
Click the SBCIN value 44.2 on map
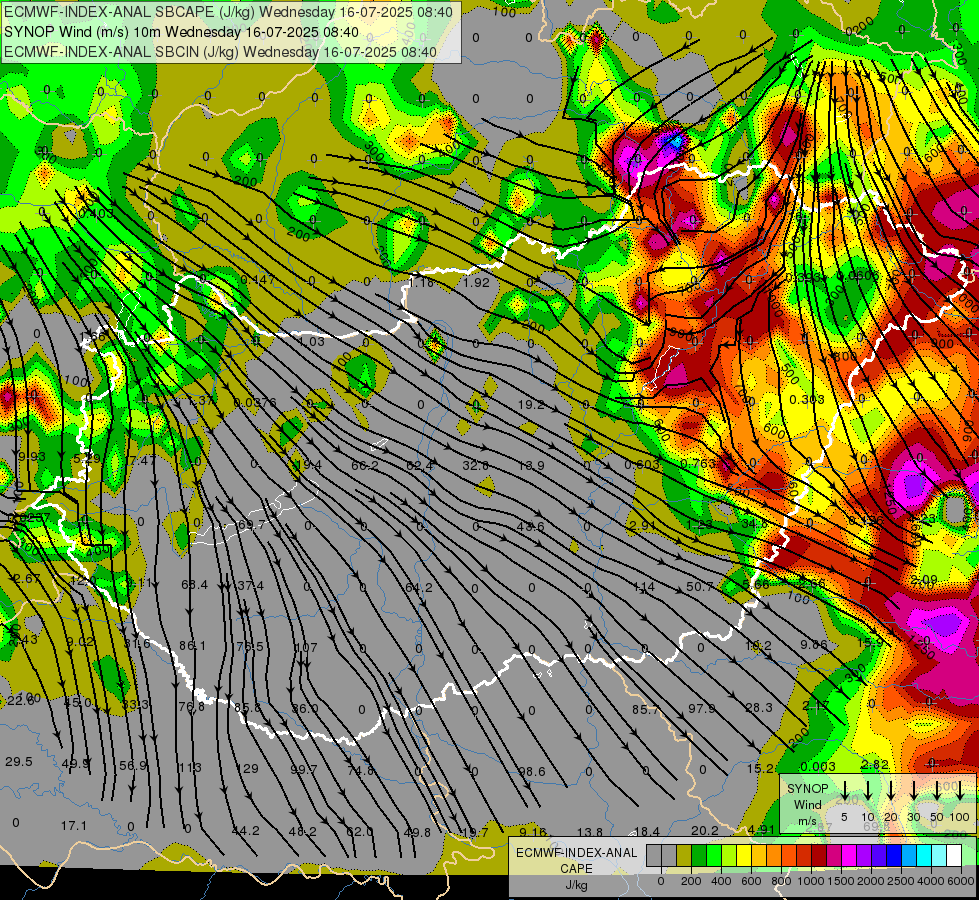pyautogui.click(x=245, y=831)
